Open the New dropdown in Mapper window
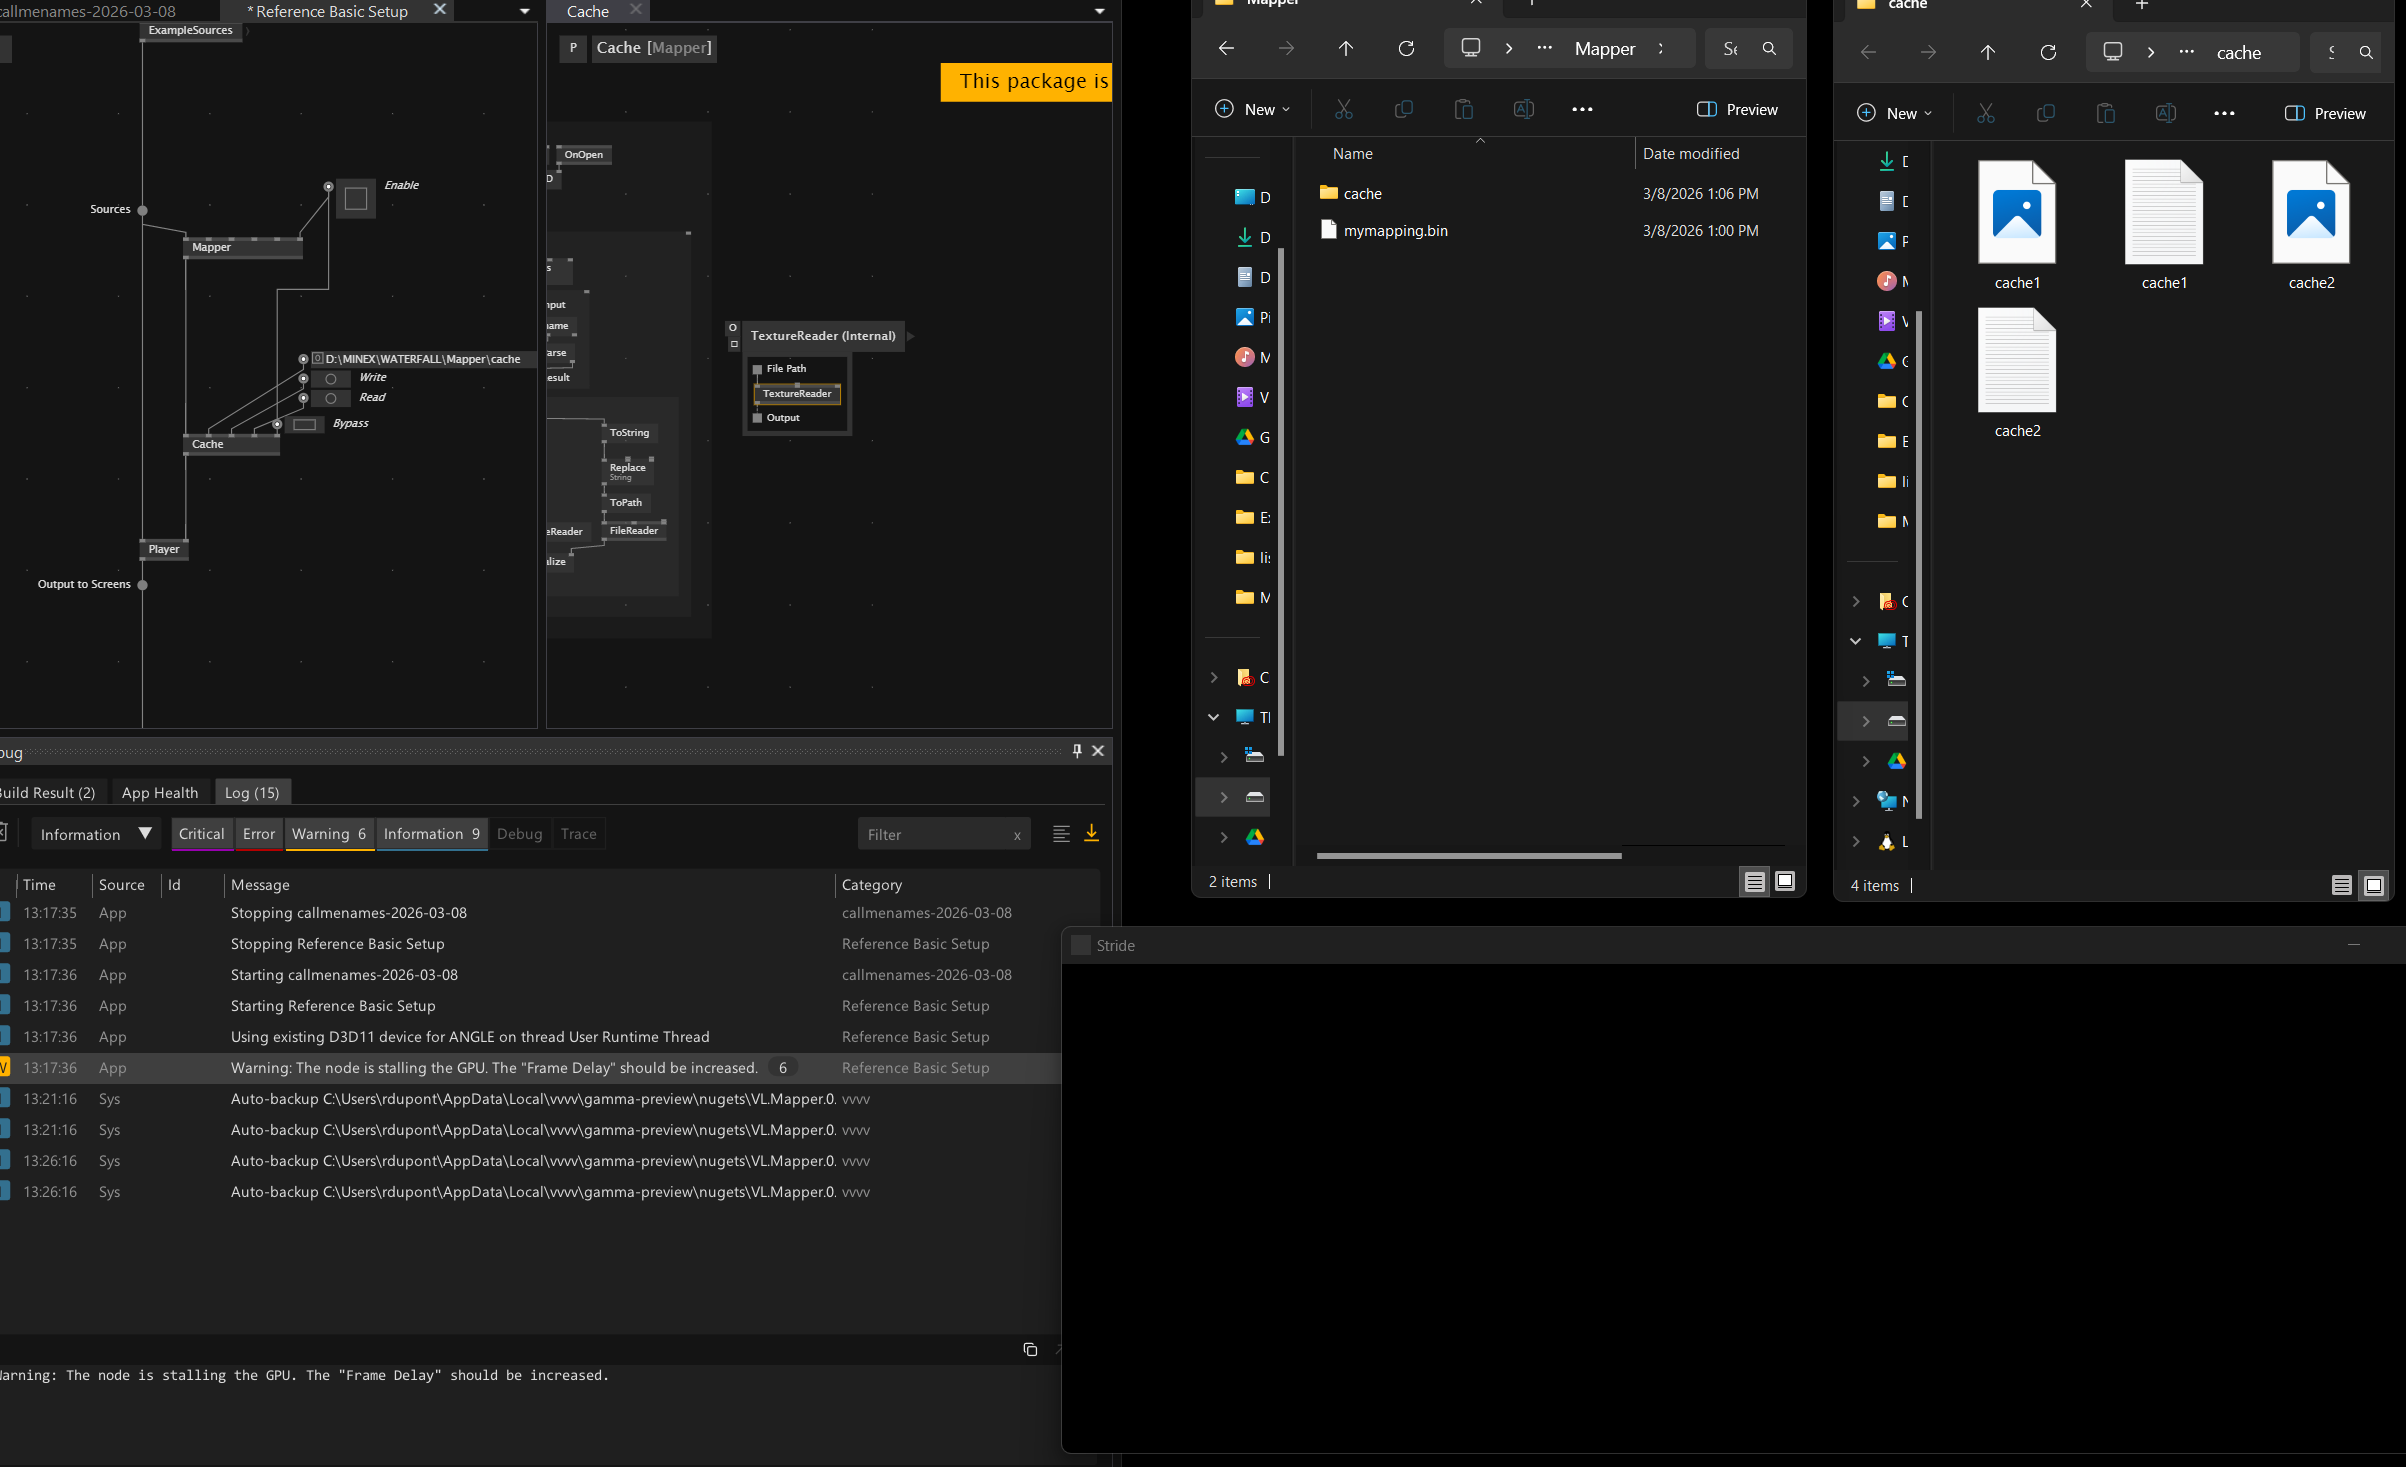The height and width of the screenshot is (1467, 2406). click(1252, 110)
